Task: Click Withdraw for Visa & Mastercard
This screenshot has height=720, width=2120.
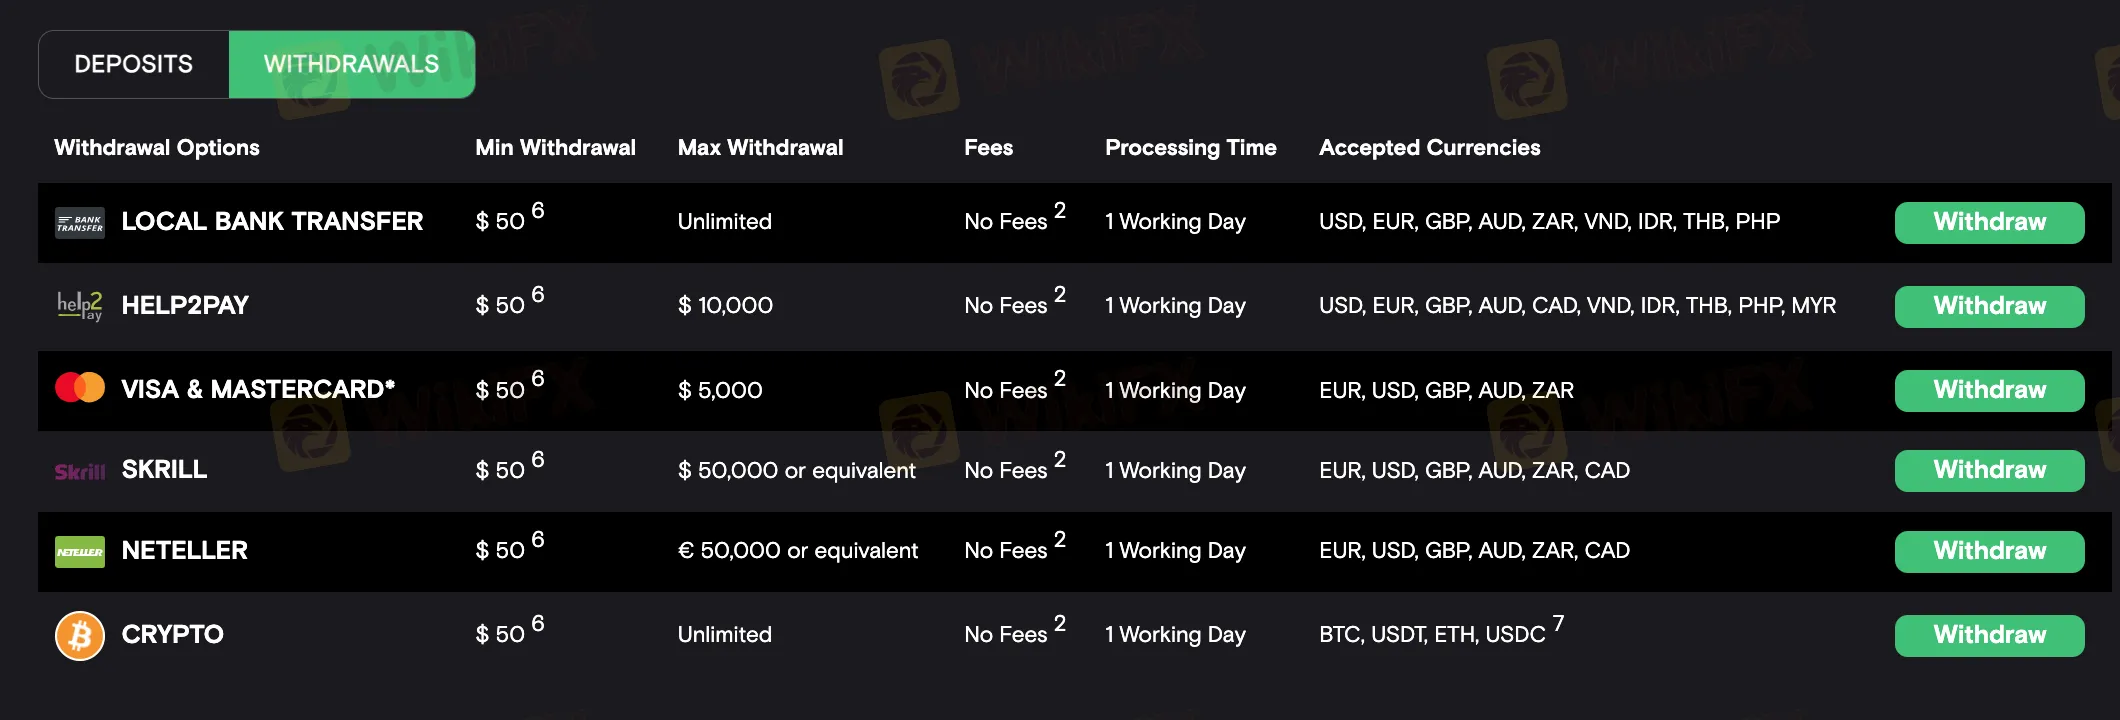Action: [x=1989, y=390]
